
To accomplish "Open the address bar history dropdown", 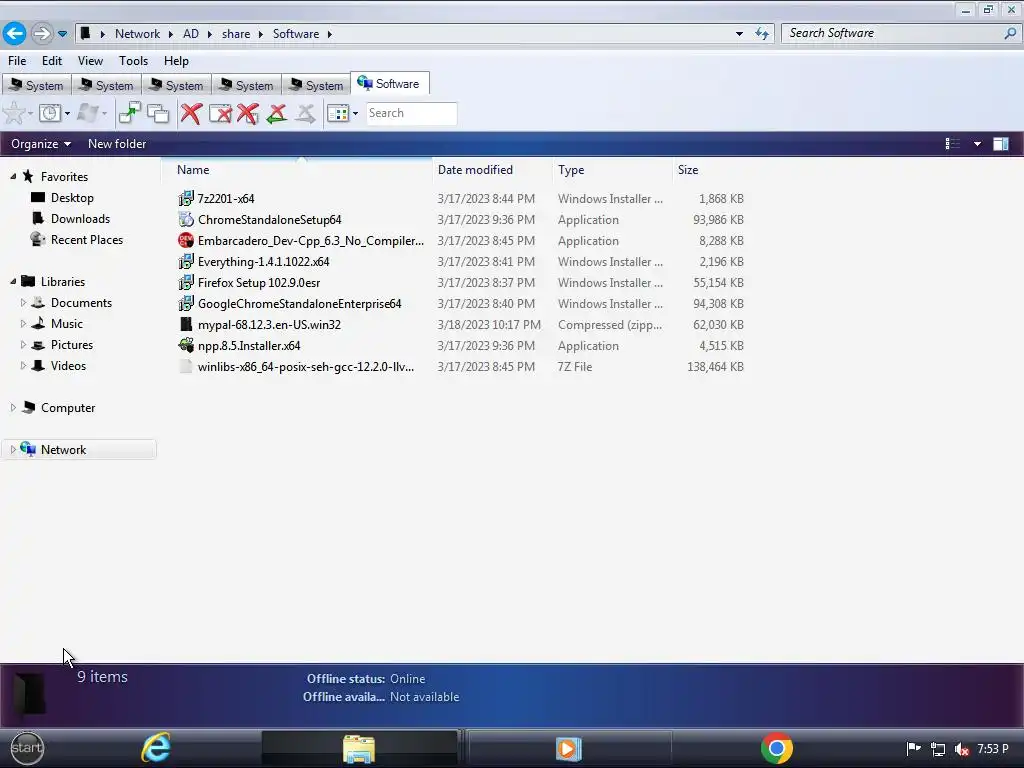I will pyautogui.click(x=739, y=33).
